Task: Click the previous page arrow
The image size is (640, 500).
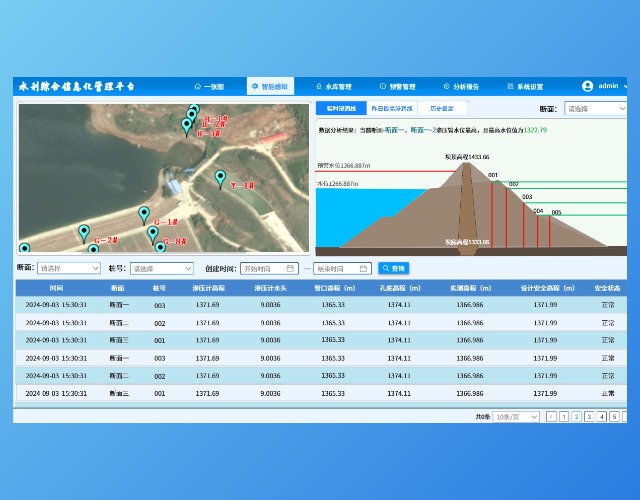Action: 551,416
